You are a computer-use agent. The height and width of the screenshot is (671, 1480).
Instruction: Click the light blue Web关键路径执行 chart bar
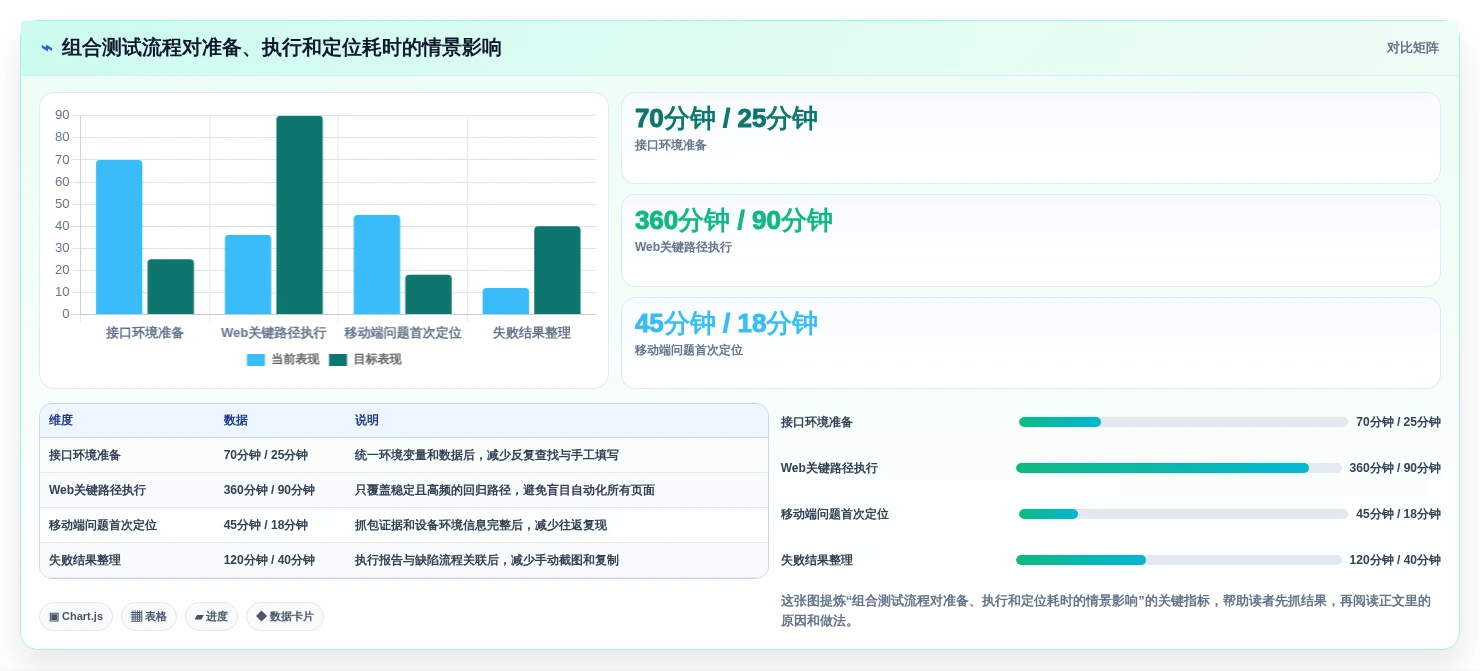pyautogui.click(x=248, y=275)
